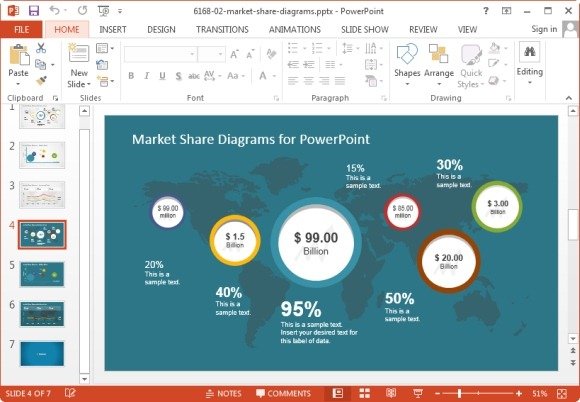Viewport: 580px width, 402px height.
Task: Align text right
Action: point(324,80)
